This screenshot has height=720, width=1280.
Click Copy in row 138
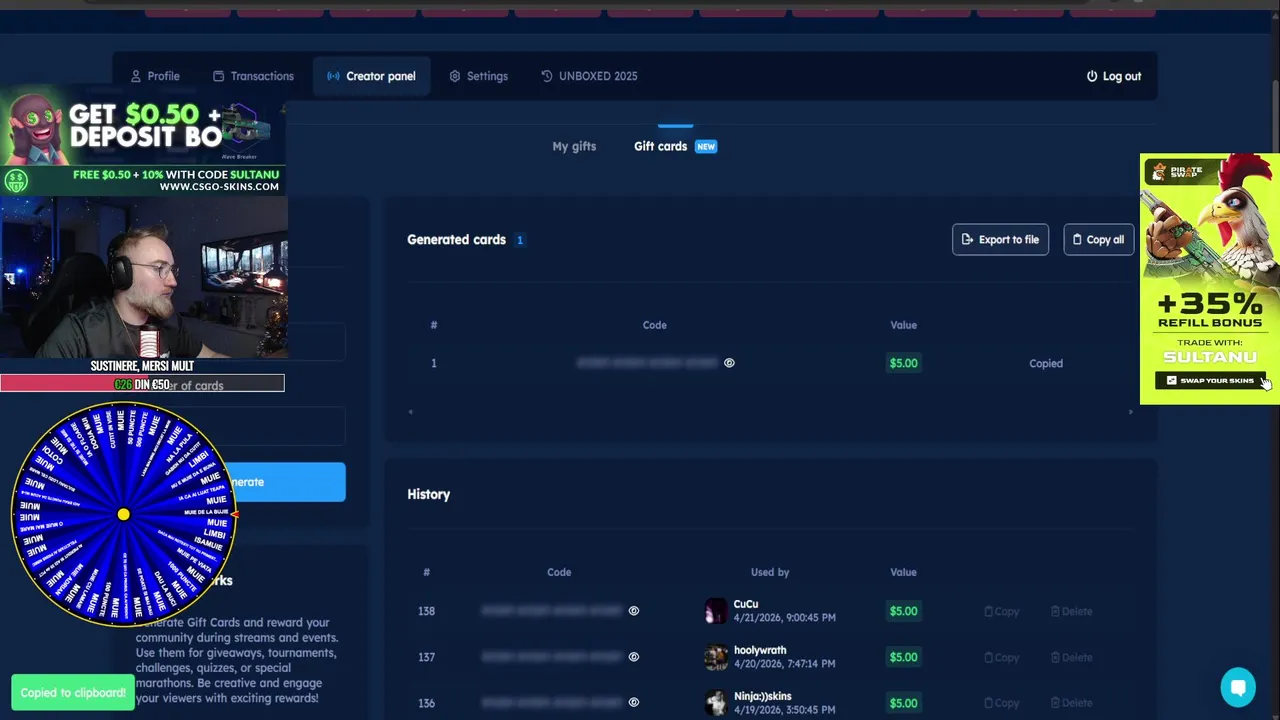coord(1001,611)
